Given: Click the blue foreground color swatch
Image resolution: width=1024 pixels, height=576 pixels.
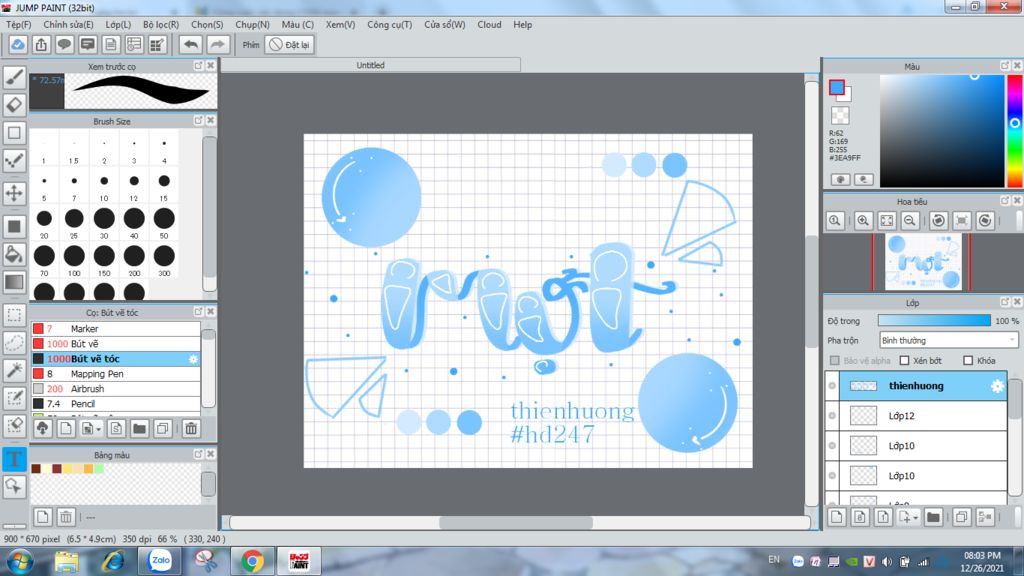Looking at the screenshot, I should click(x=837, y=88).
